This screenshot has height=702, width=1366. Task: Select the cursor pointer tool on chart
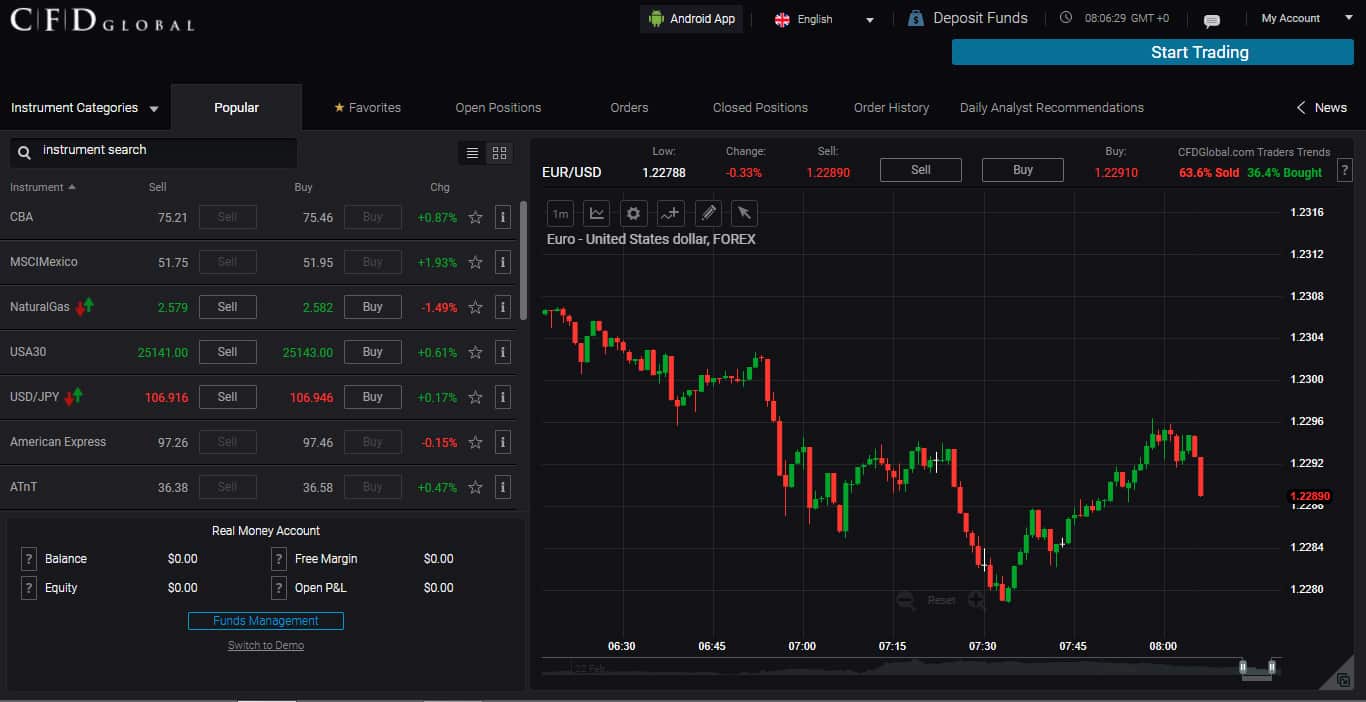point(744,213)
